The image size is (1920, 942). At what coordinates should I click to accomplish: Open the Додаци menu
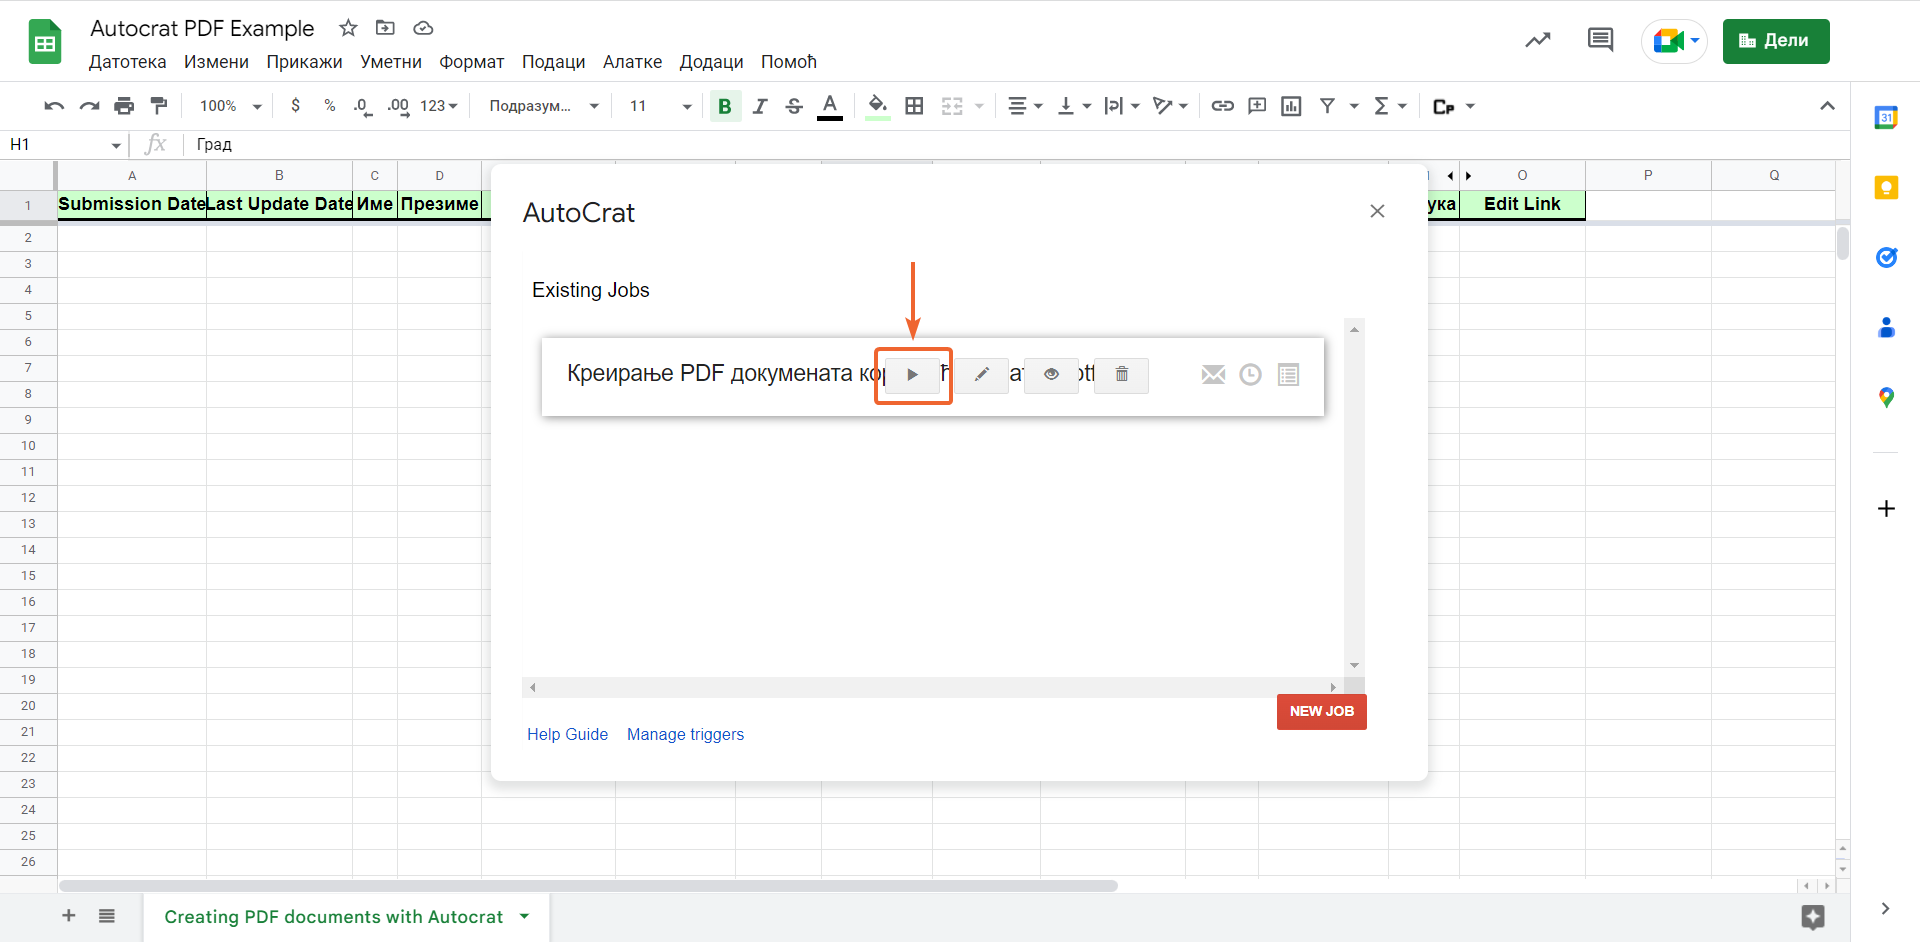pyautogui.click(x=711, y=62)
